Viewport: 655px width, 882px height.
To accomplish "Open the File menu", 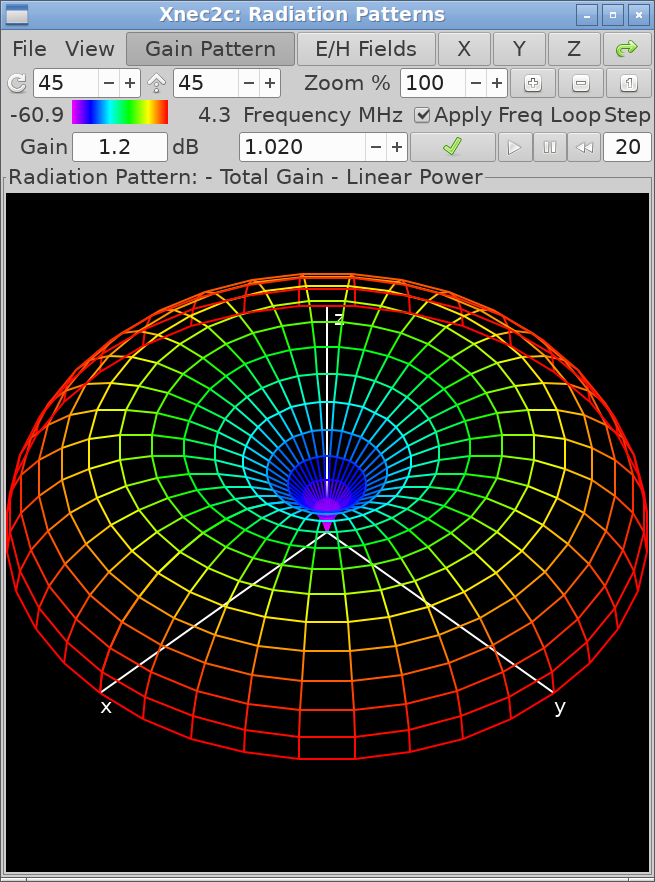I will 30,49.
